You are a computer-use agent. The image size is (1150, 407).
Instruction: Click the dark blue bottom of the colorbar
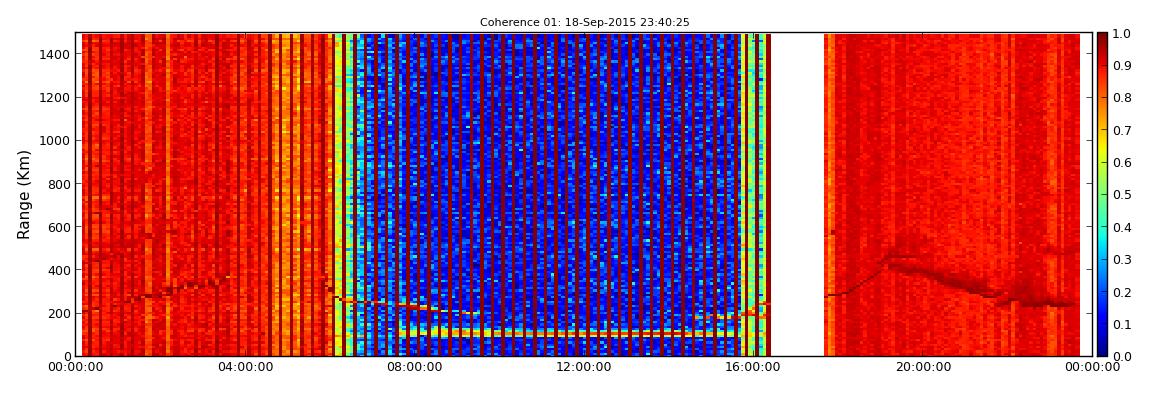pos(1102,348)
